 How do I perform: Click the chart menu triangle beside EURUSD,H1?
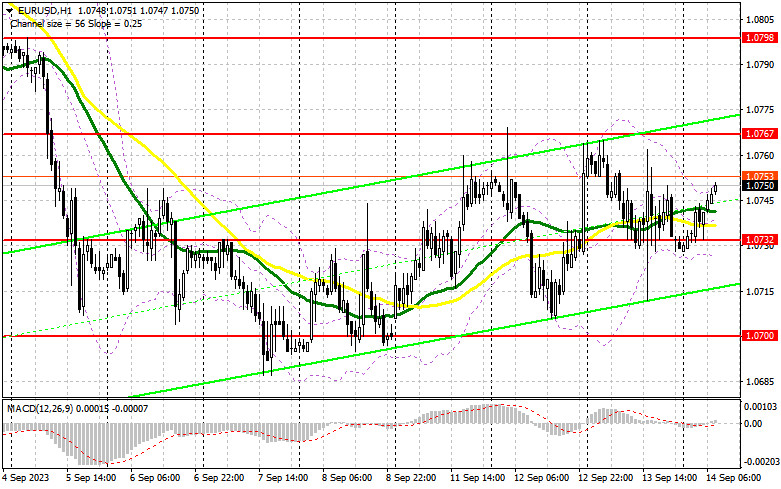(9, 10)
